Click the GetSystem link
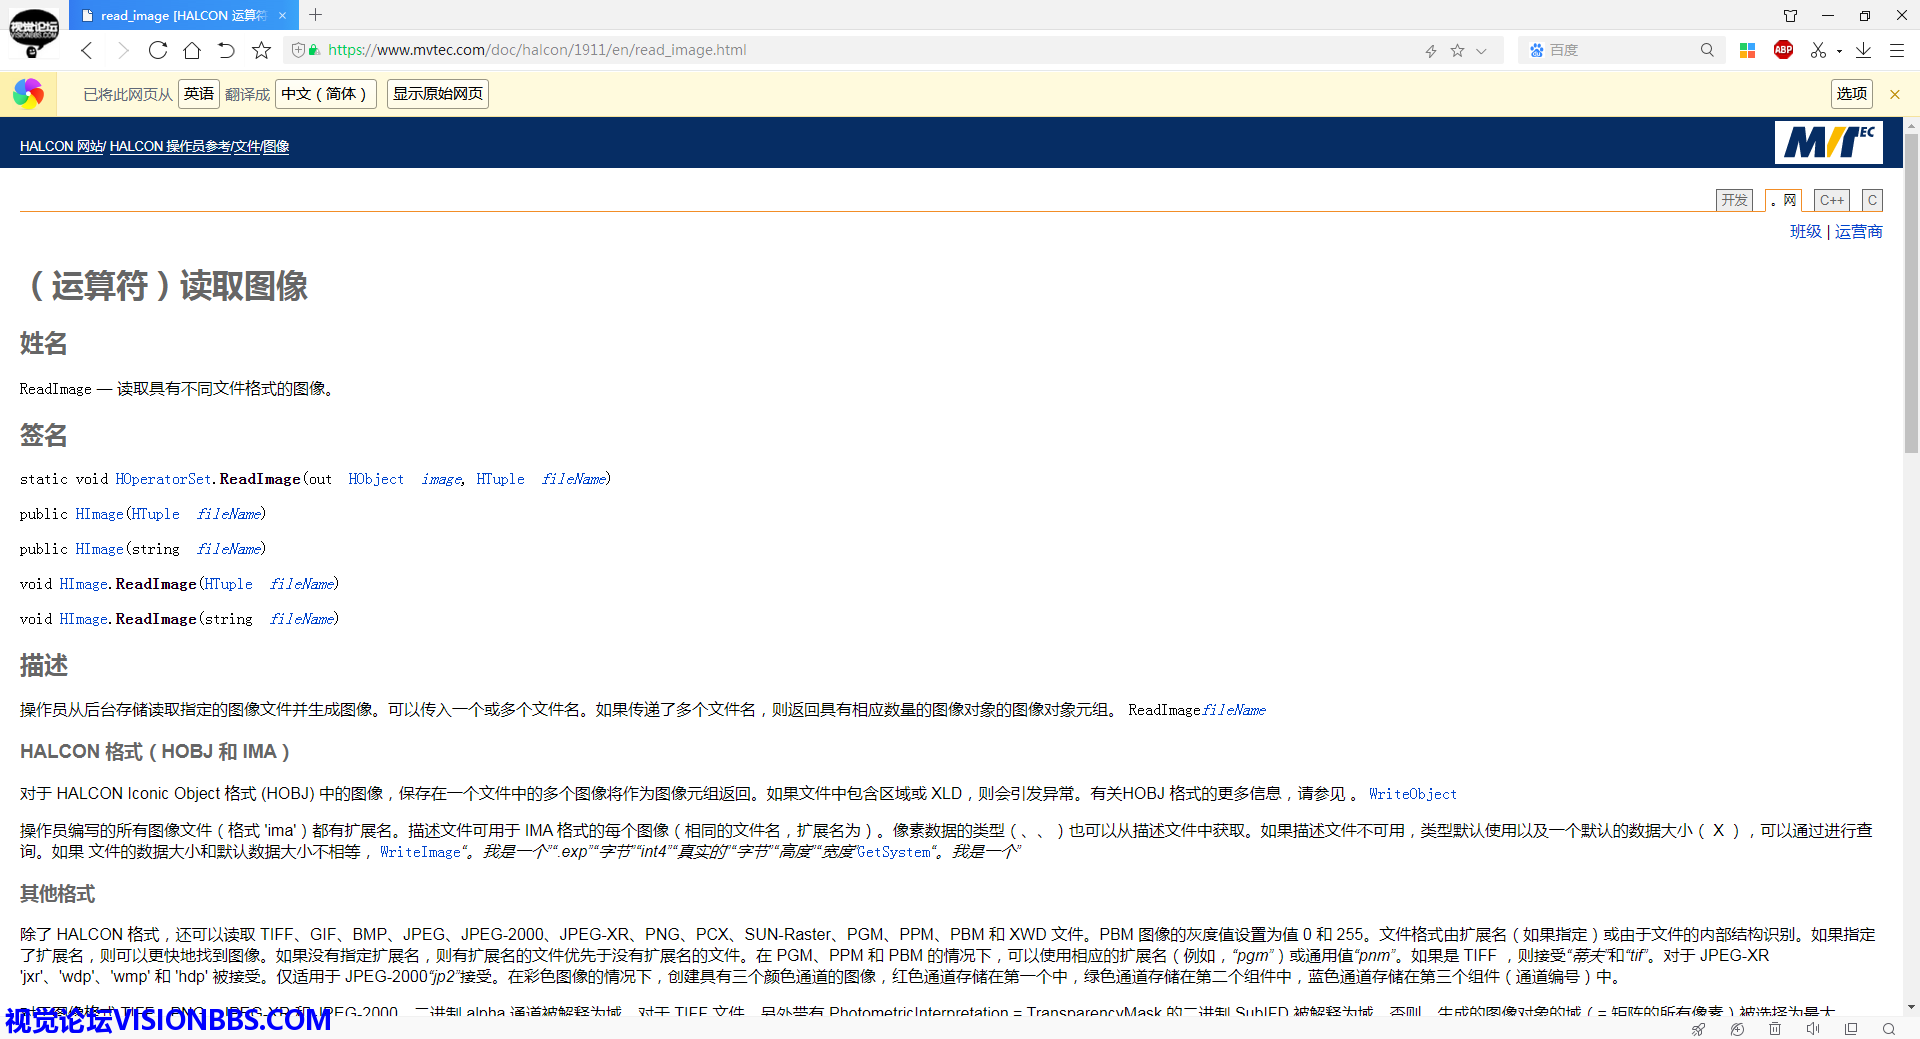Screen dimensions: 1920x1039 893,852
